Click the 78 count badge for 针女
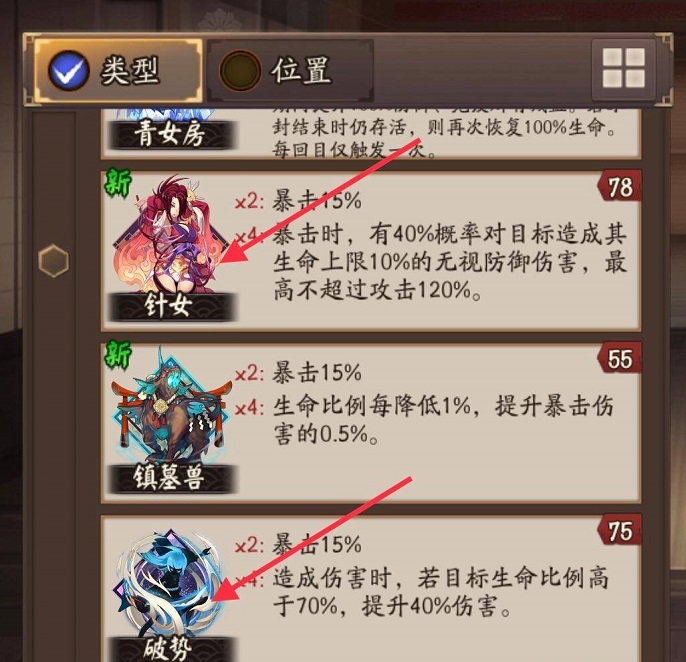This screenshot has height=662, width=686. click(620, 186)
